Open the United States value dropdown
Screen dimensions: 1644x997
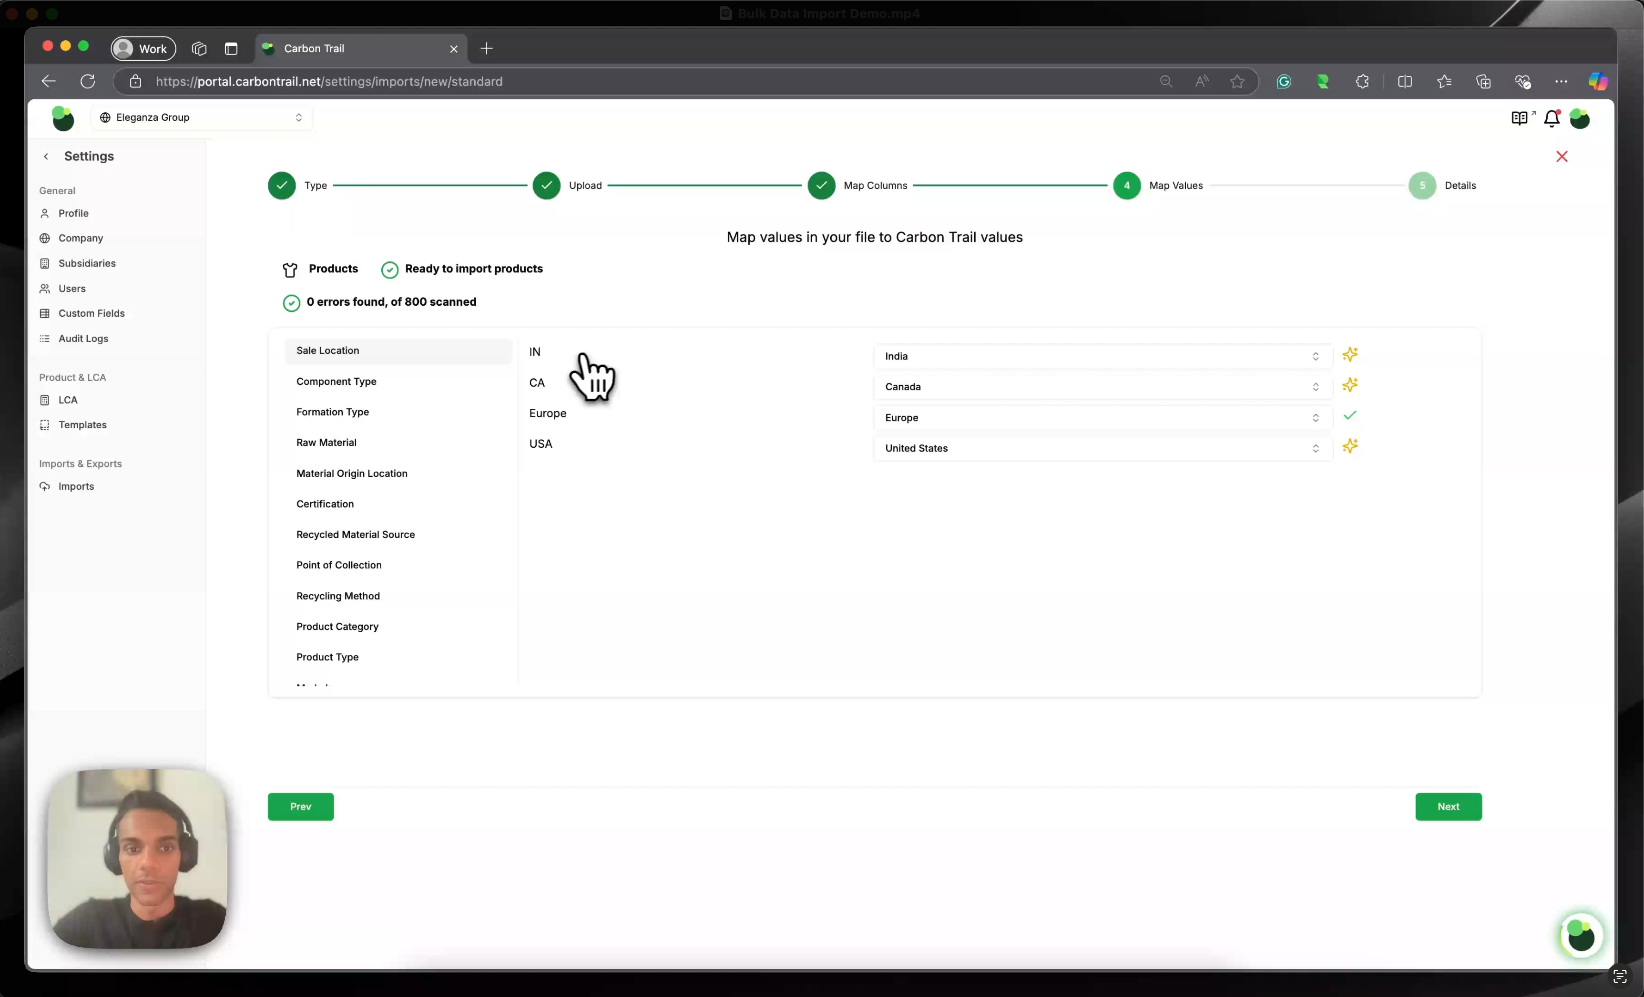coord(1102,448)
